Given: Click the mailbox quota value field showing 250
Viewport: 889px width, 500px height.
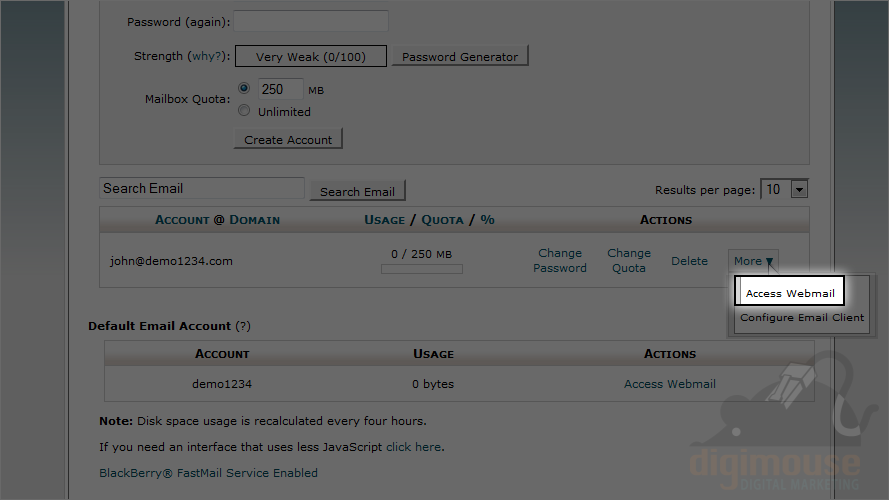Looking at the screenshot, I should [x=281, y=89].
